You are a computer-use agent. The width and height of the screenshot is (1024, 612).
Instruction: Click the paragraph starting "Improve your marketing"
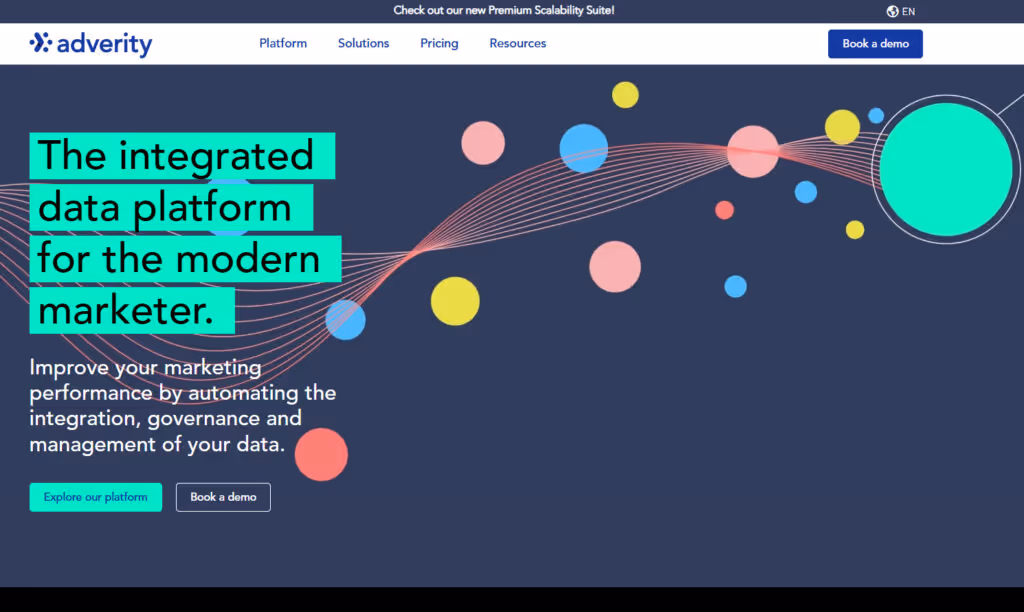(x=183, y=406)
